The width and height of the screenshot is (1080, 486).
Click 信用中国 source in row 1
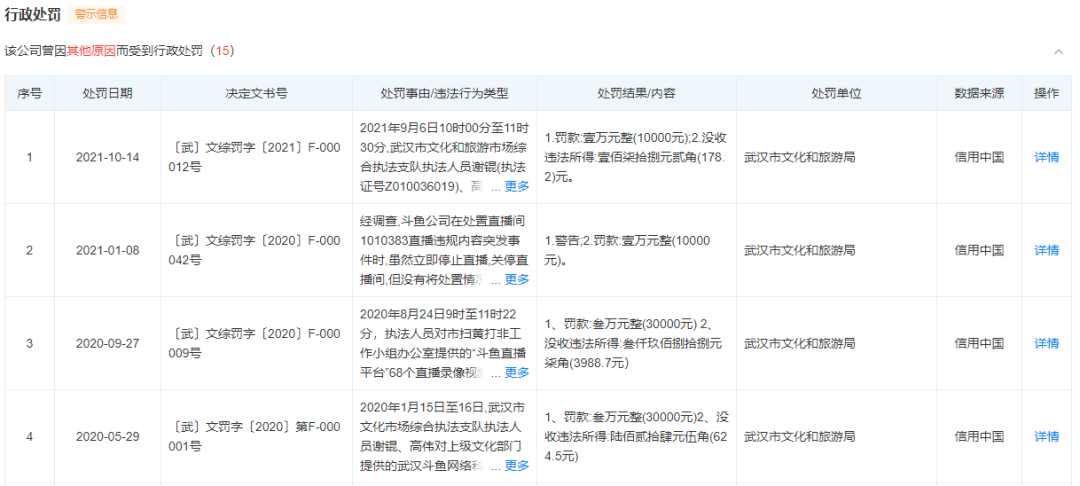click(x=979, y=157)
